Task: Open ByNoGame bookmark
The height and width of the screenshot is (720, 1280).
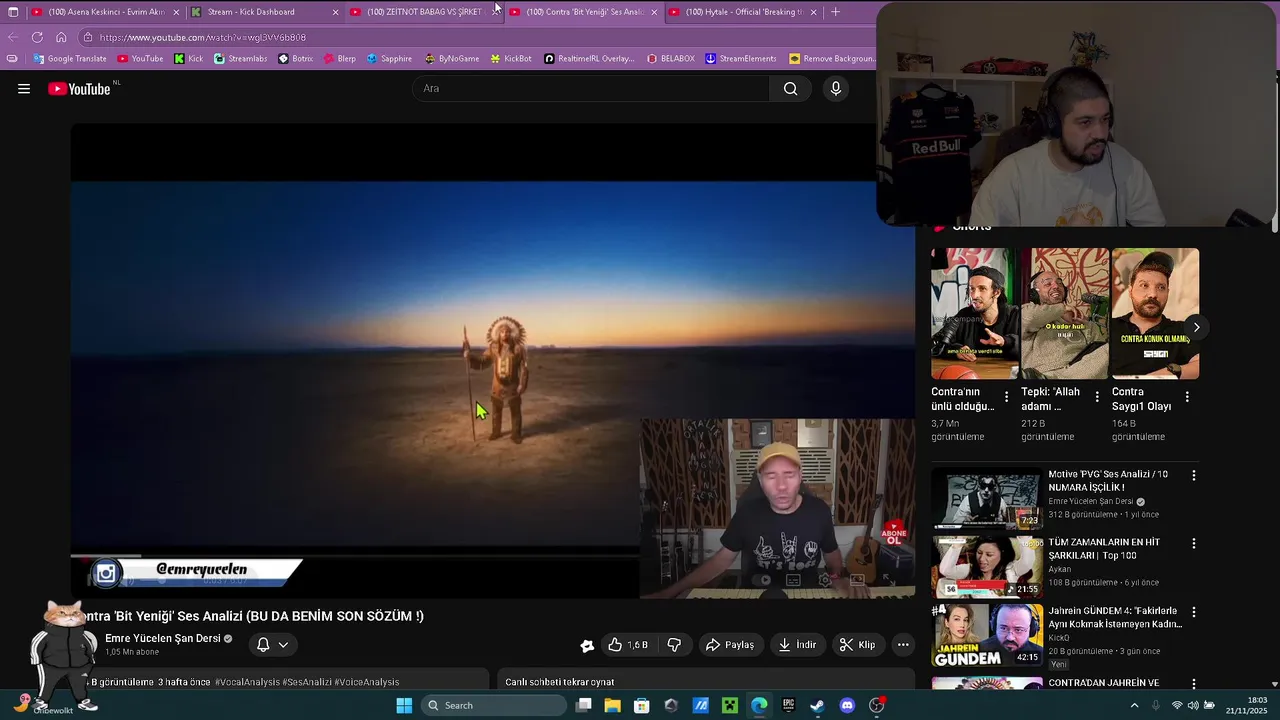Action: point(452,58)
